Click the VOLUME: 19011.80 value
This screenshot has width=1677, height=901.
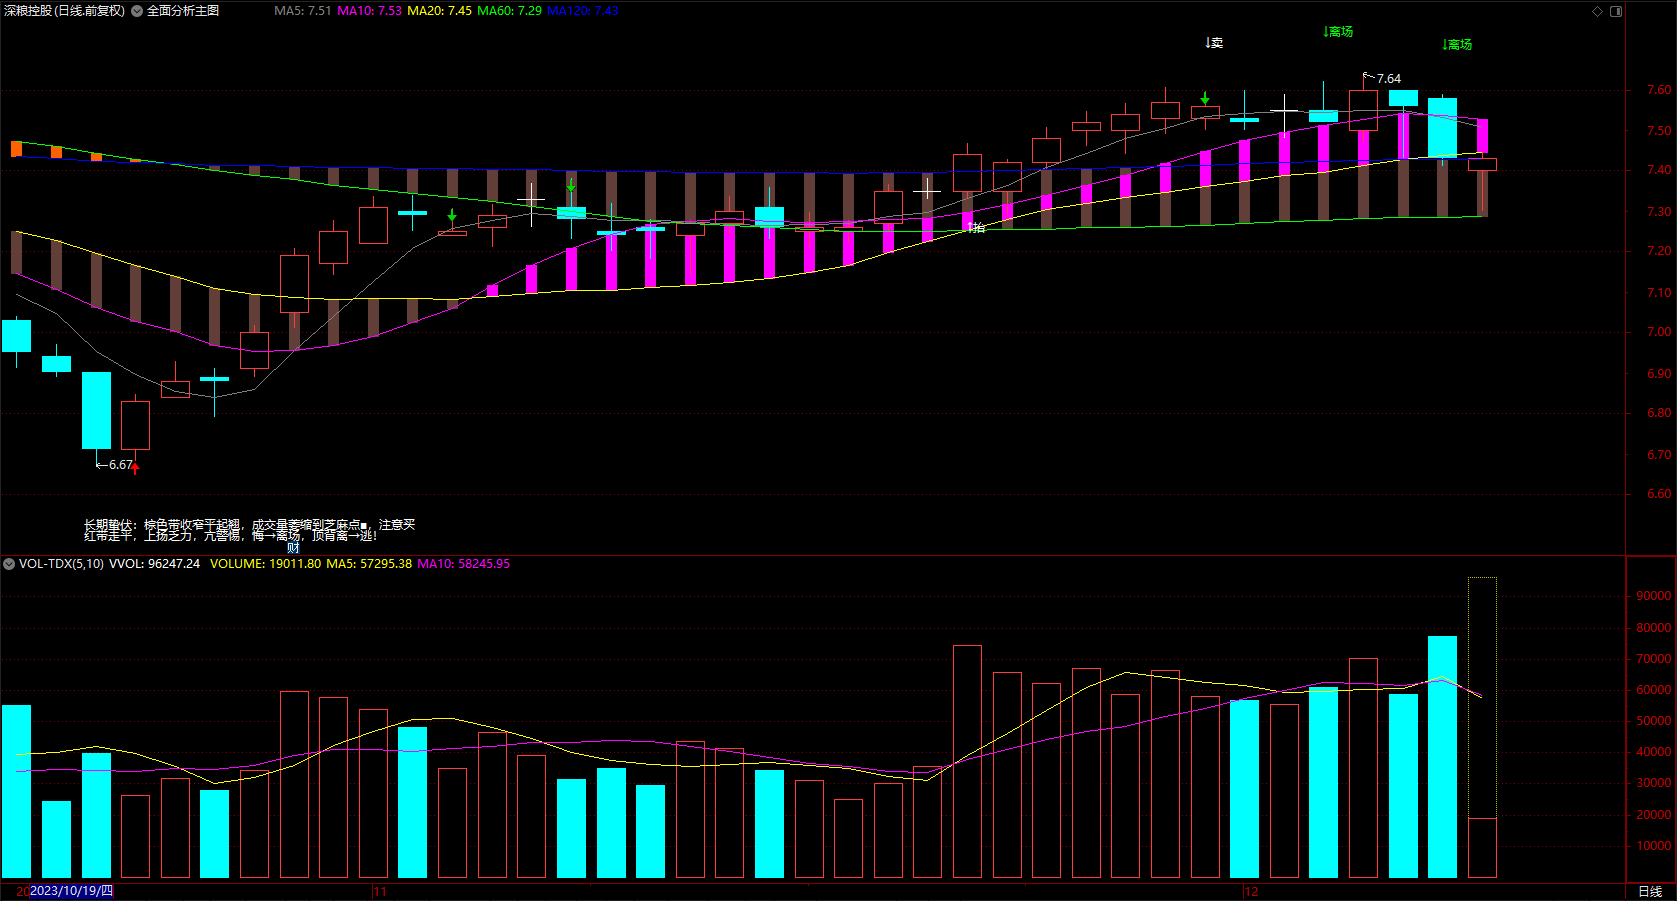(265, 564)
